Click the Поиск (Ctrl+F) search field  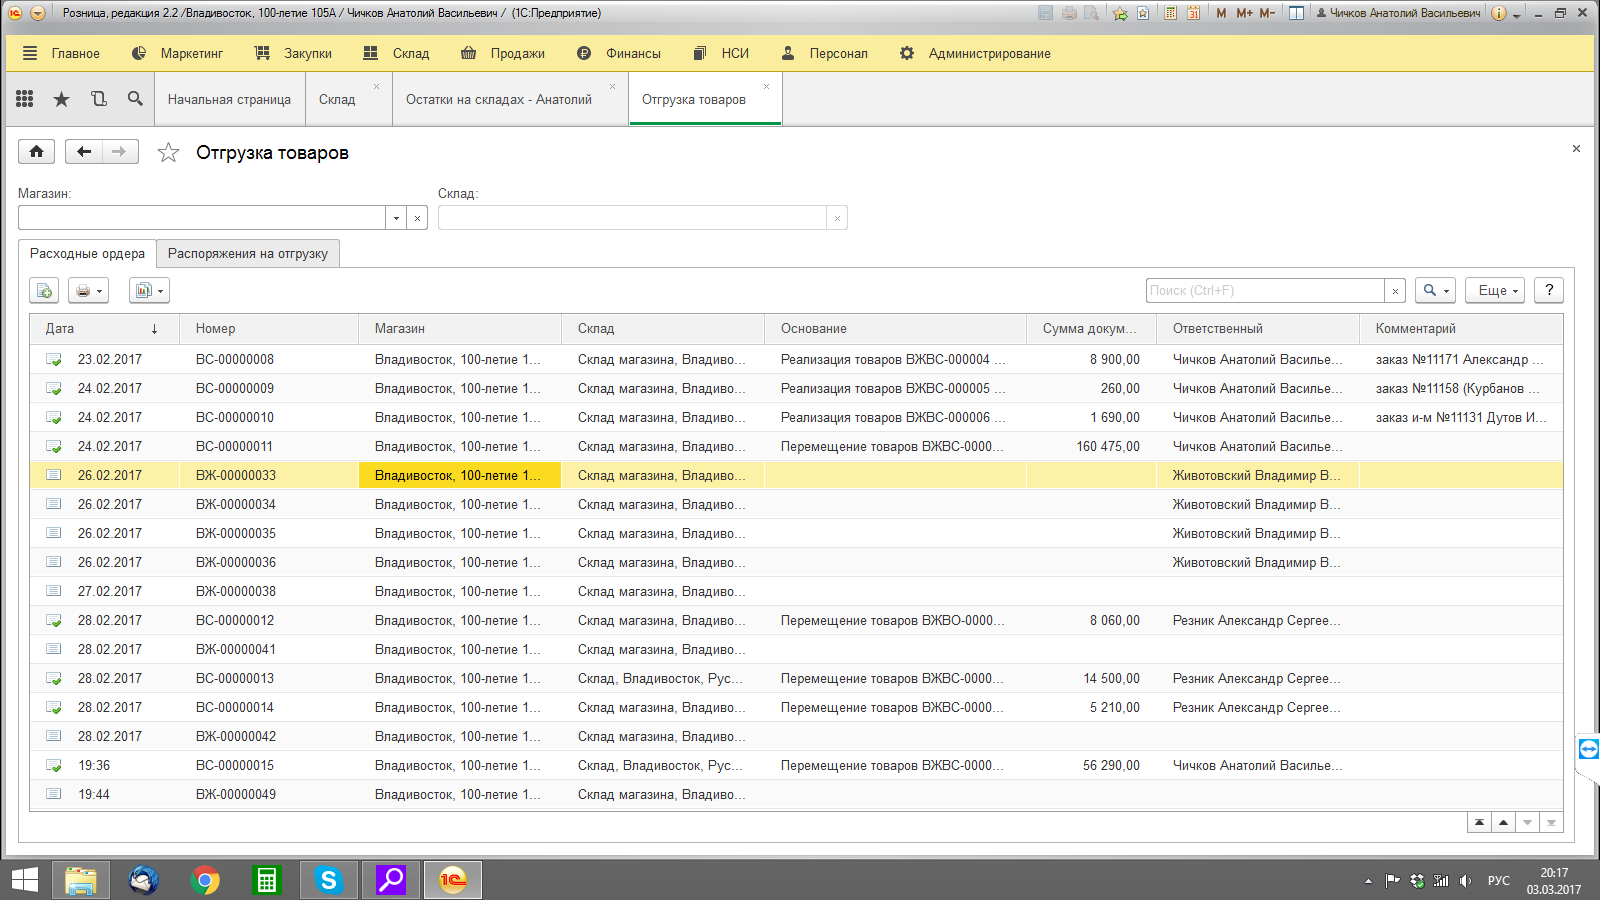click(x=1264, y=291)
